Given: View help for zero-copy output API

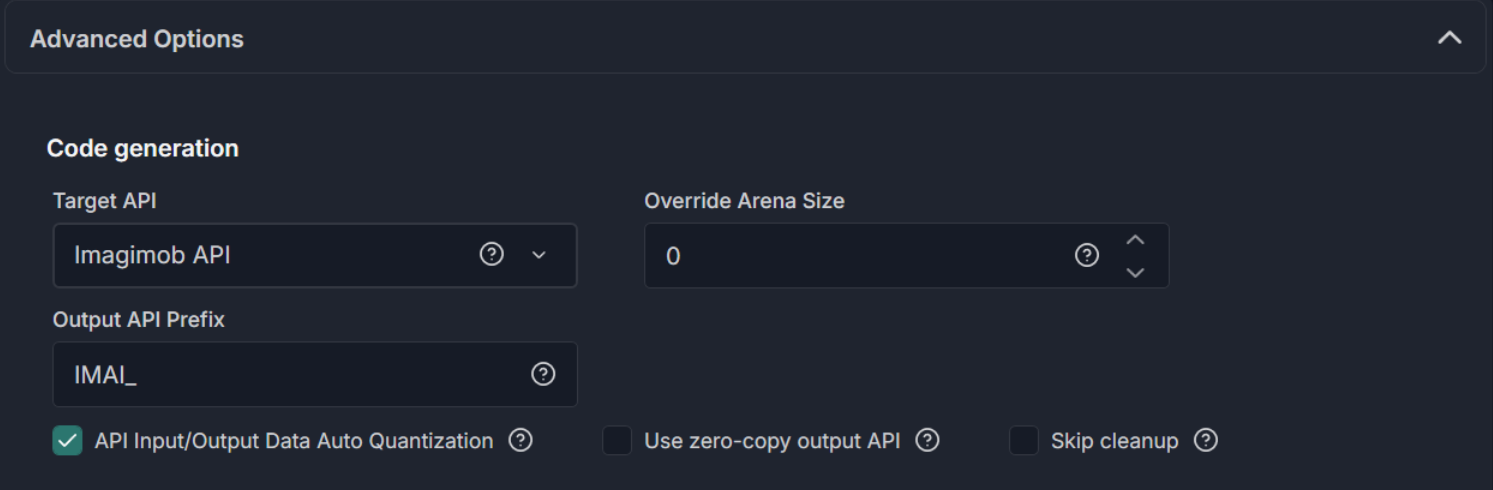Looking at the screenshot, I should (927, 440).
